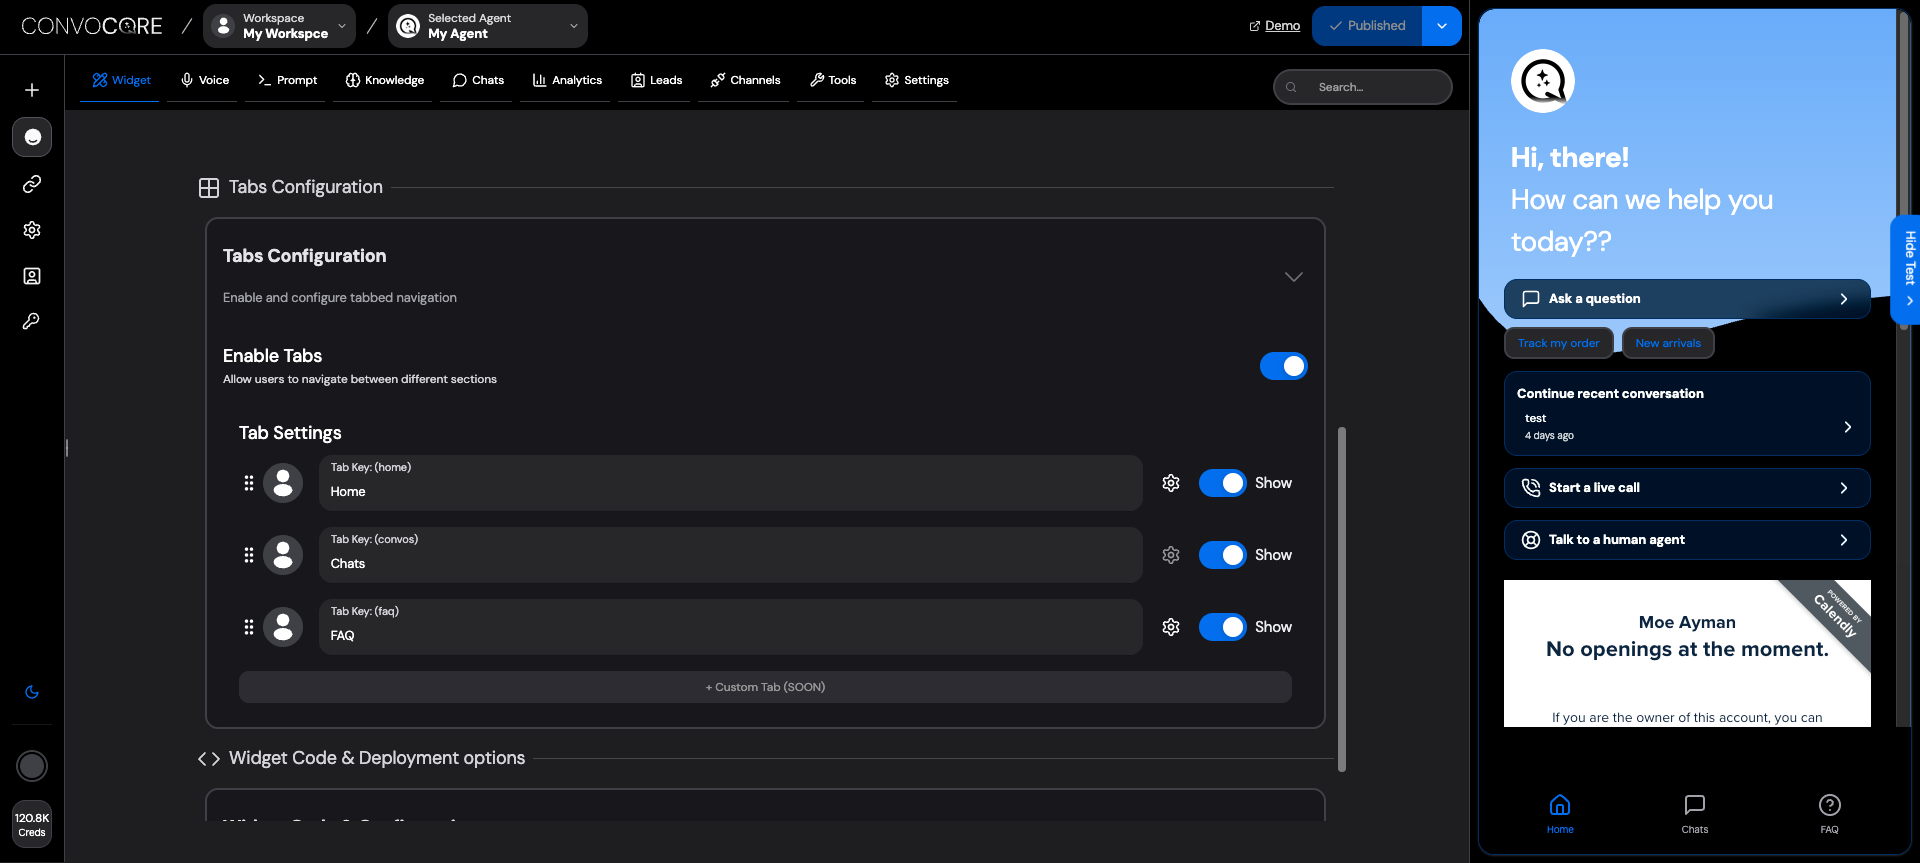Click the Custom Tab (SOON) button
1920x863 pixels.
[765, 687]
